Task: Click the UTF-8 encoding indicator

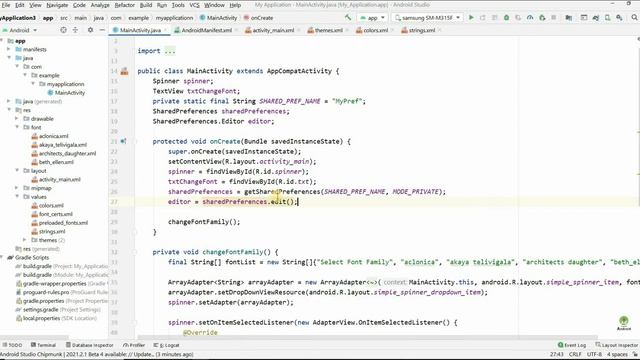Action: [594, 354]
